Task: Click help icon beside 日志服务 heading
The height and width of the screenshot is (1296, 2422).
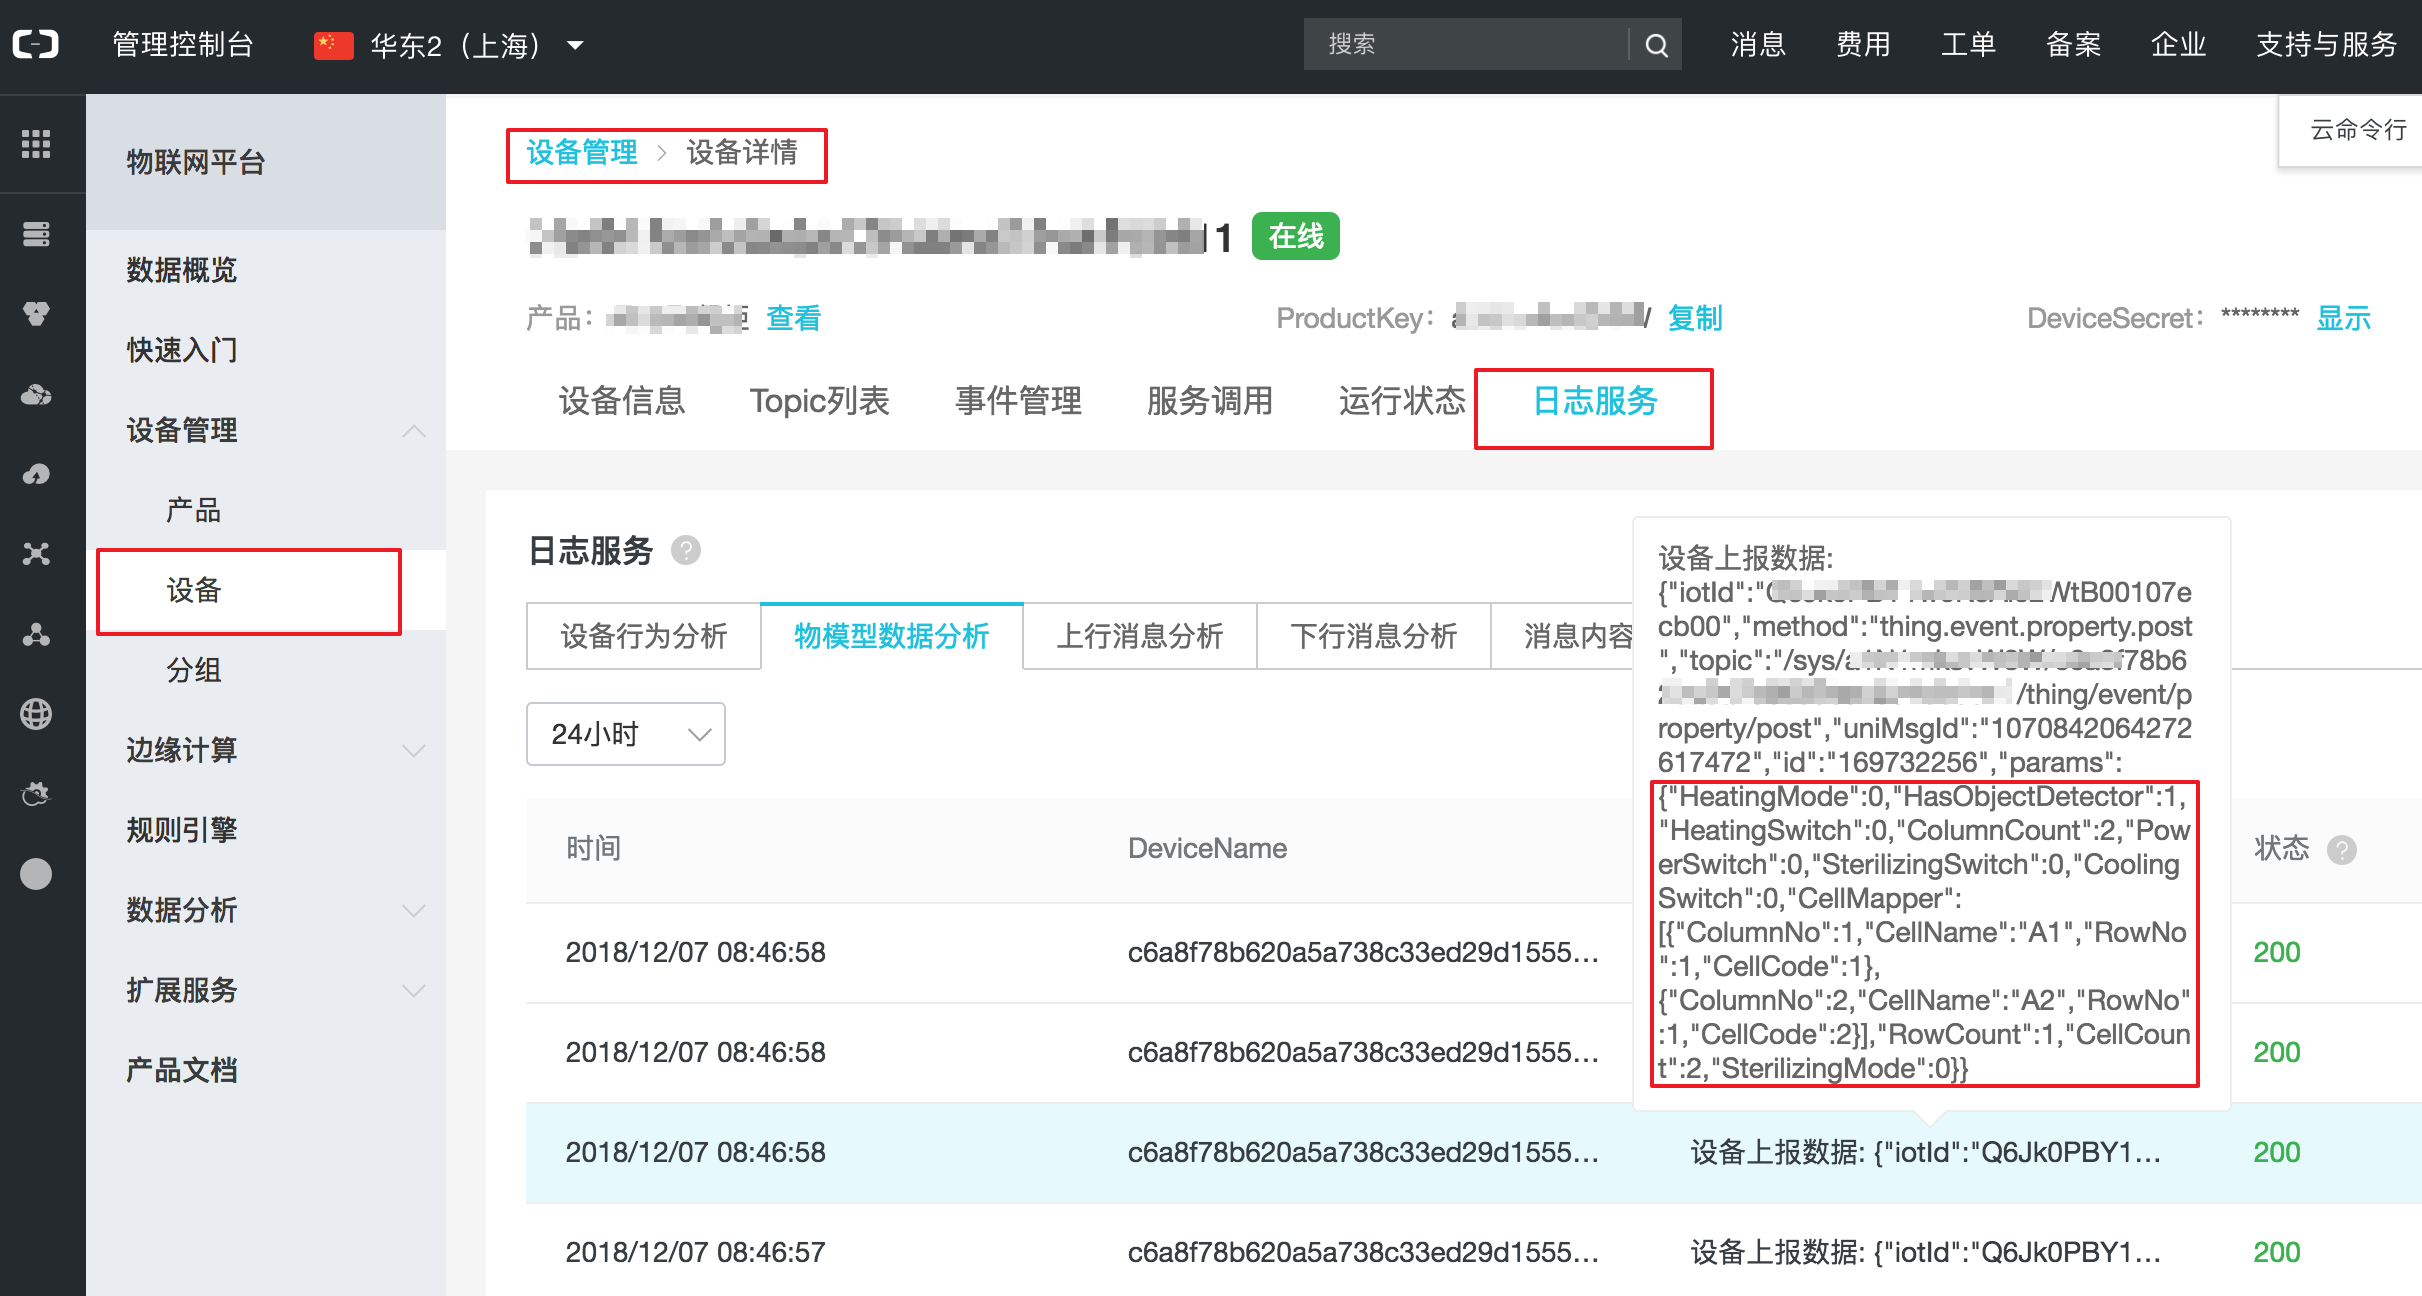Action: (686, 551)
